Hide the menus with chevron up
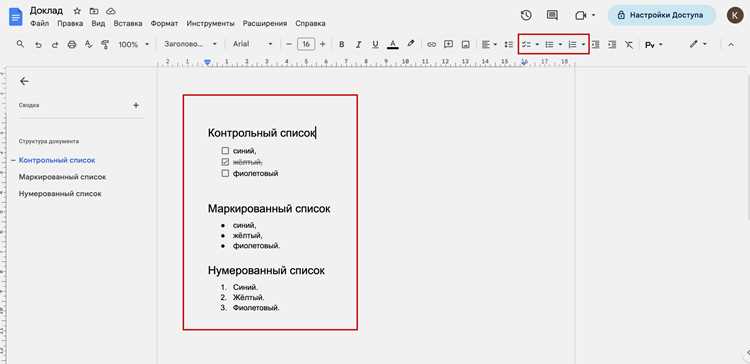 [x=731, y=44]
